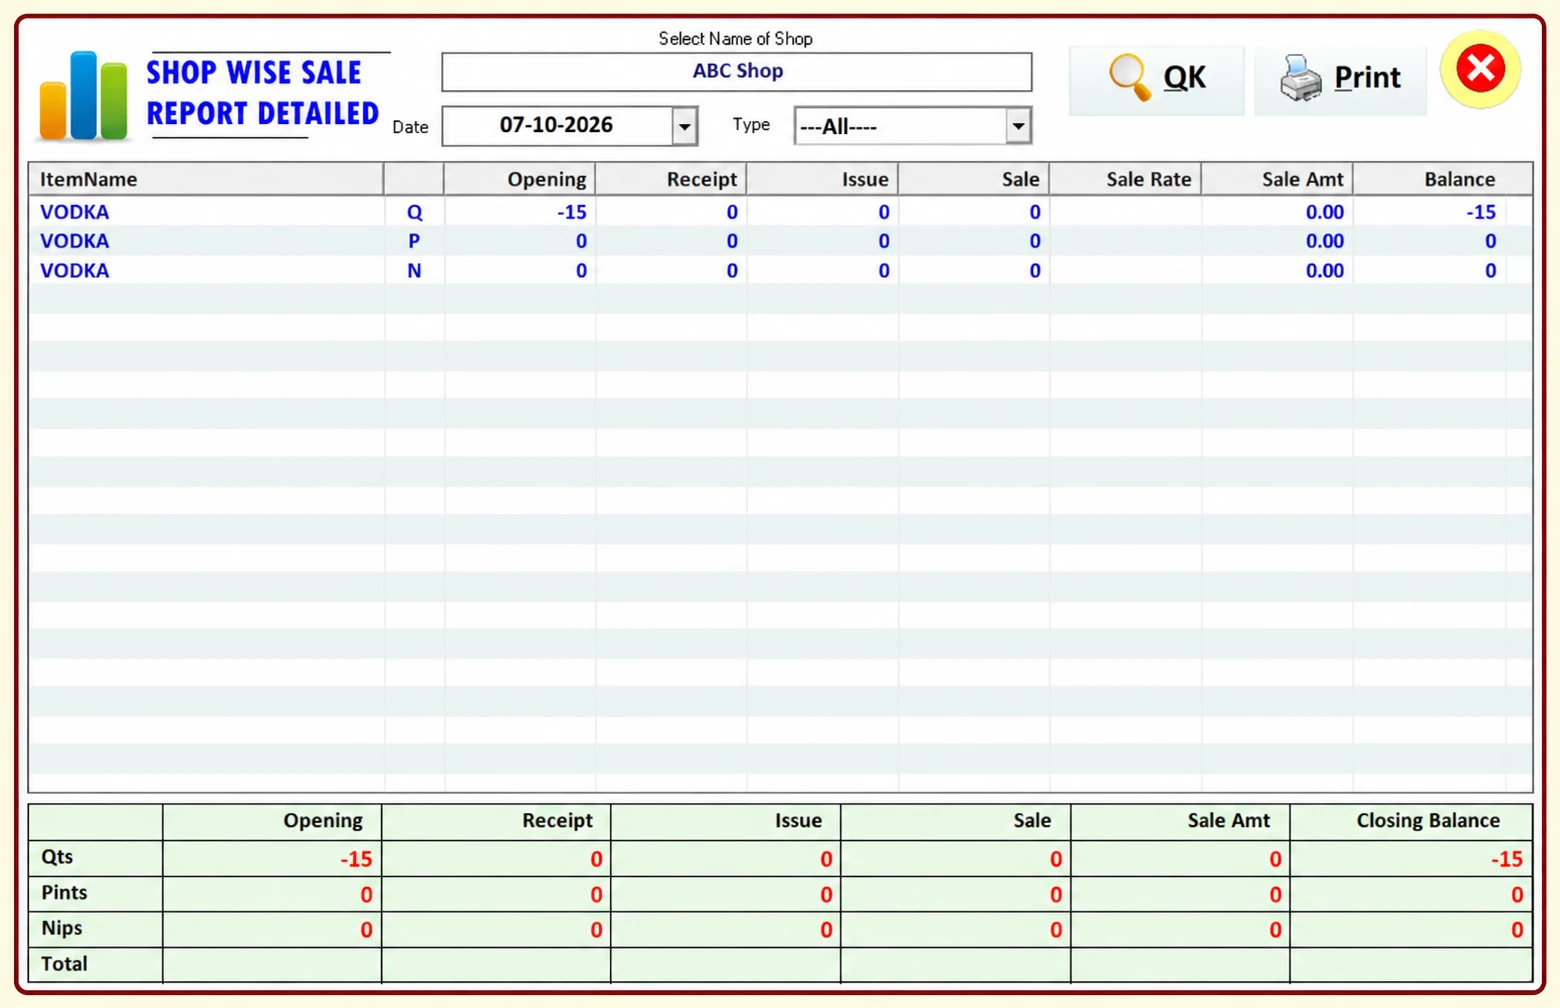Click the OK button label
Viewport: 1560px width, 1008px height.
[x=1185, y=77]
